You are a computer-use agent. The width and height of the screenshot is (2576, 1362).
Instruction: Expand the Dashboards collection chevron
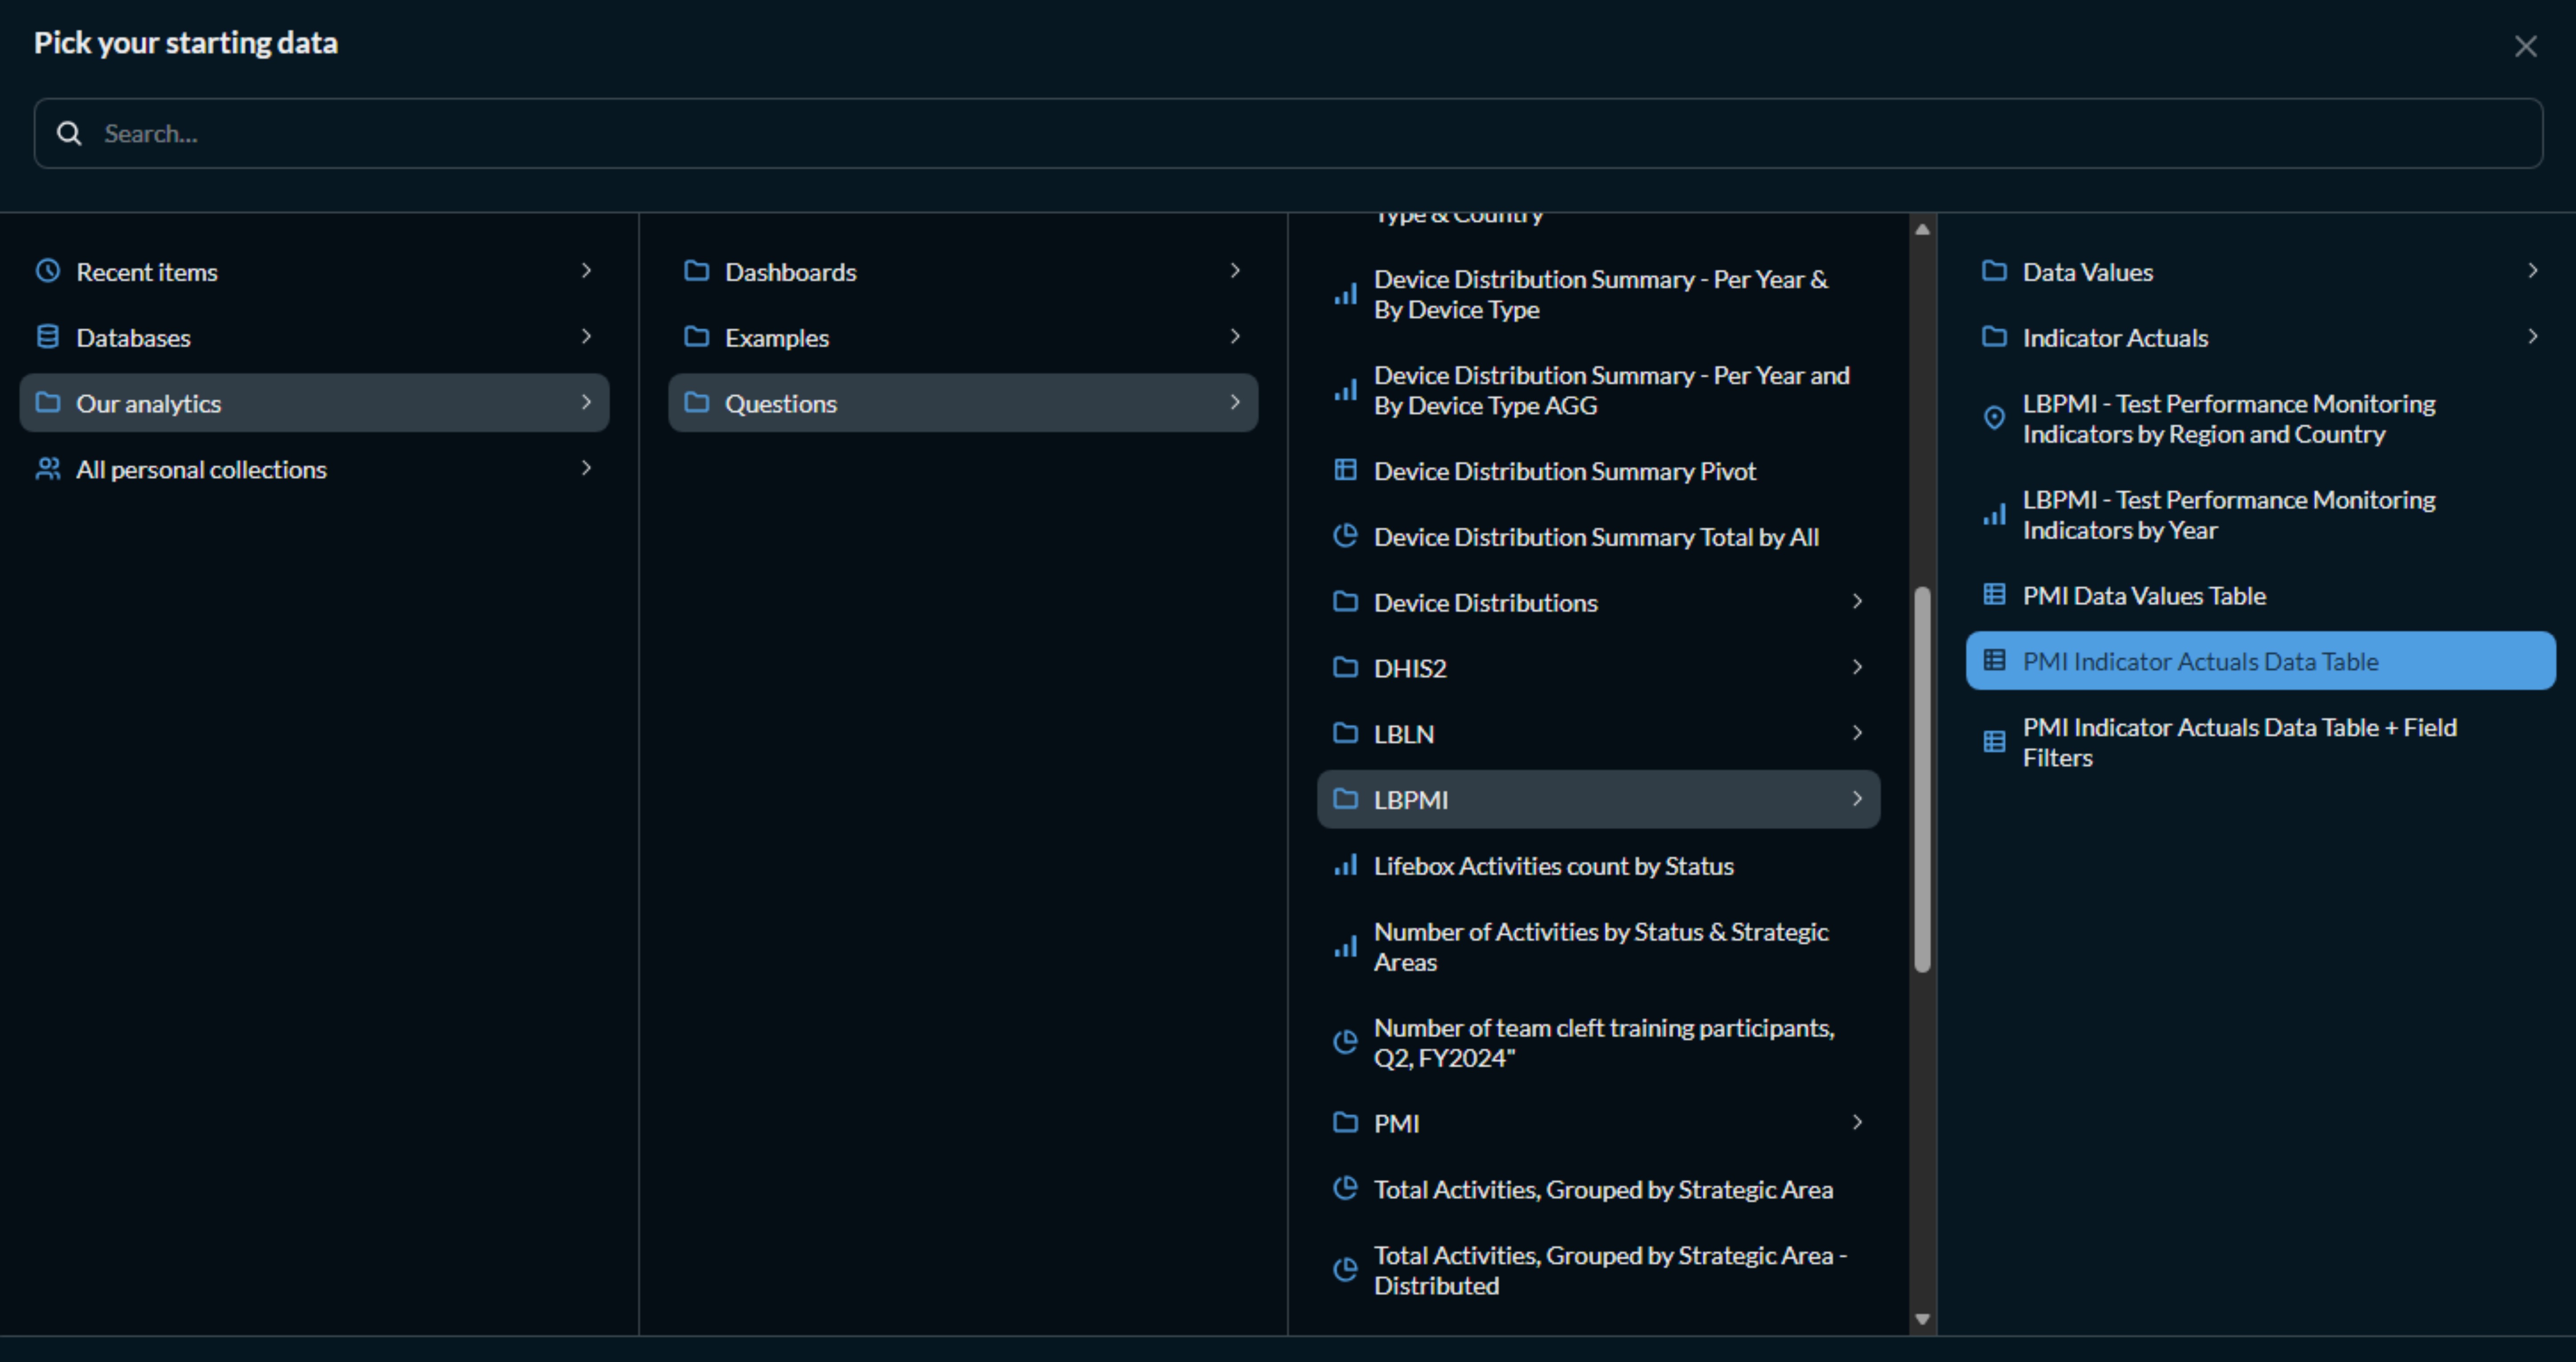pos(1236,271)
